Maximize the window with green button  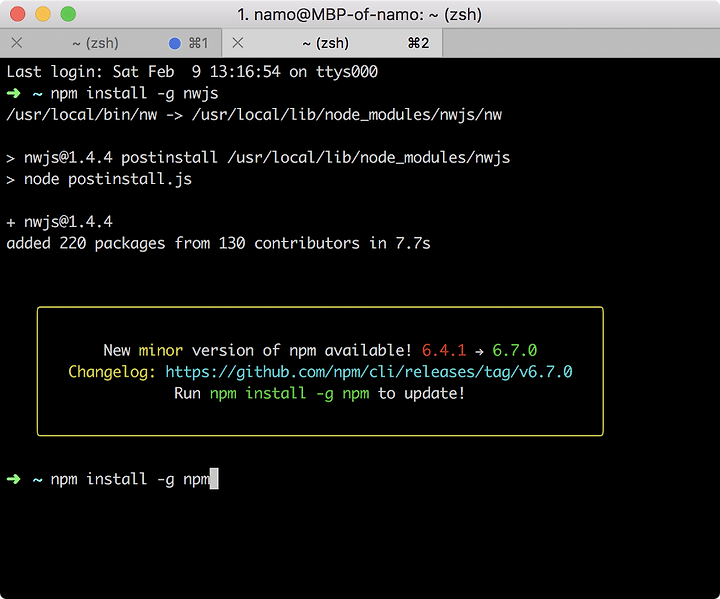(68, 14)
